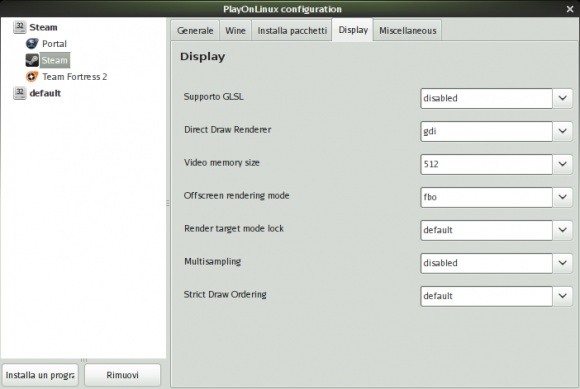
Task: Click the Offscreen rendering mode label
Action: point(236,195)
